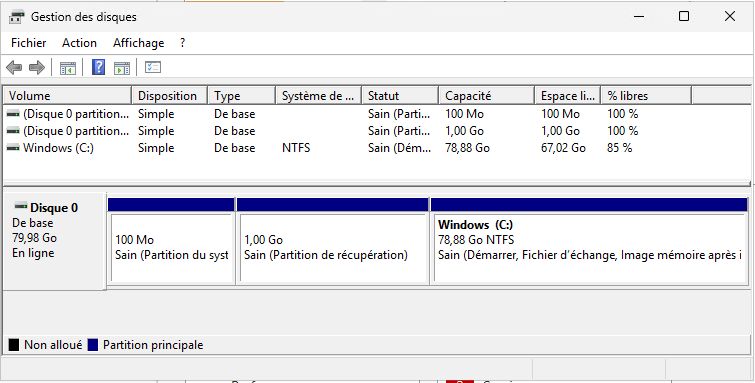Screen dimensions: 755x383
Task: Toggle the action pane toolbar icon
Action: [x=122, y=68]
